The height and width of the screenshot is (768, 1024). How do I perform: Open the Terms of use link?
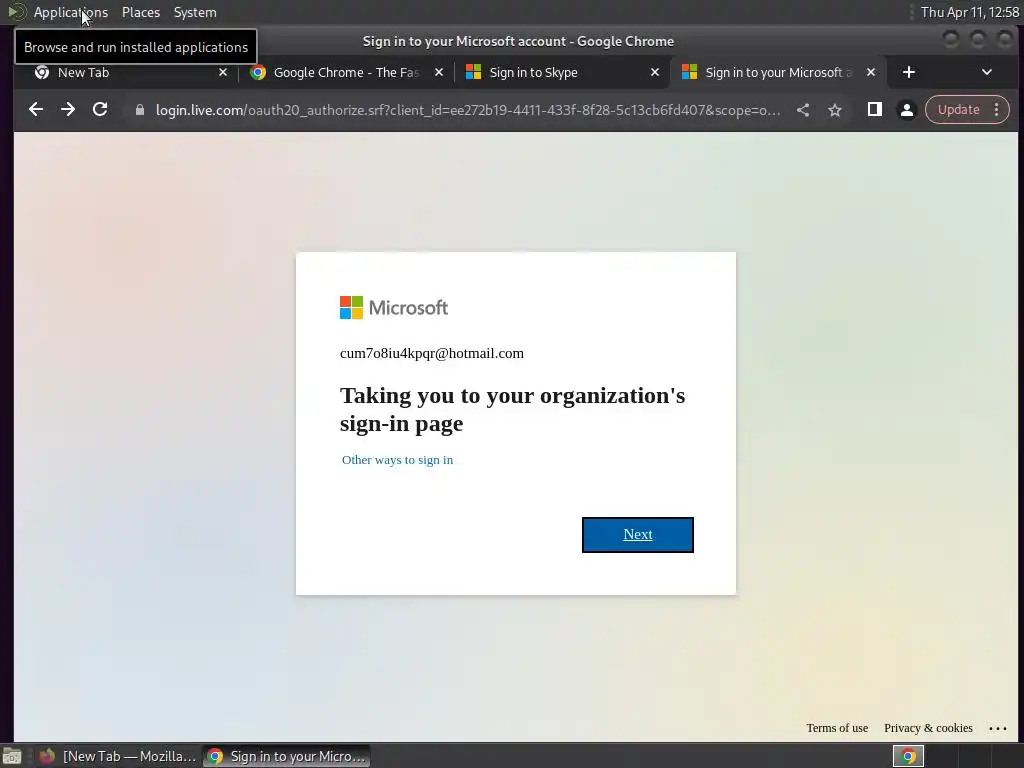[837, 728]
